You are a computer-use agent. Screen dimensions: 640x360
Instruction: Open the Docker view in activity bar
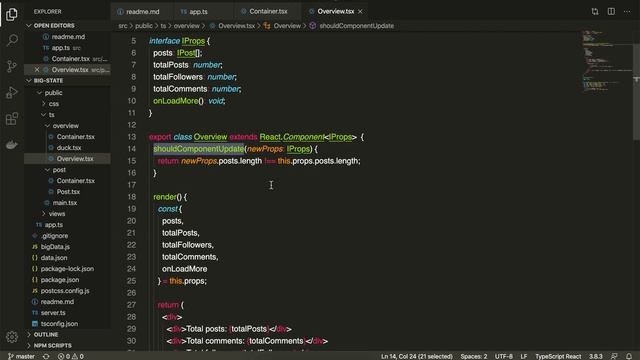pos(12,144)
